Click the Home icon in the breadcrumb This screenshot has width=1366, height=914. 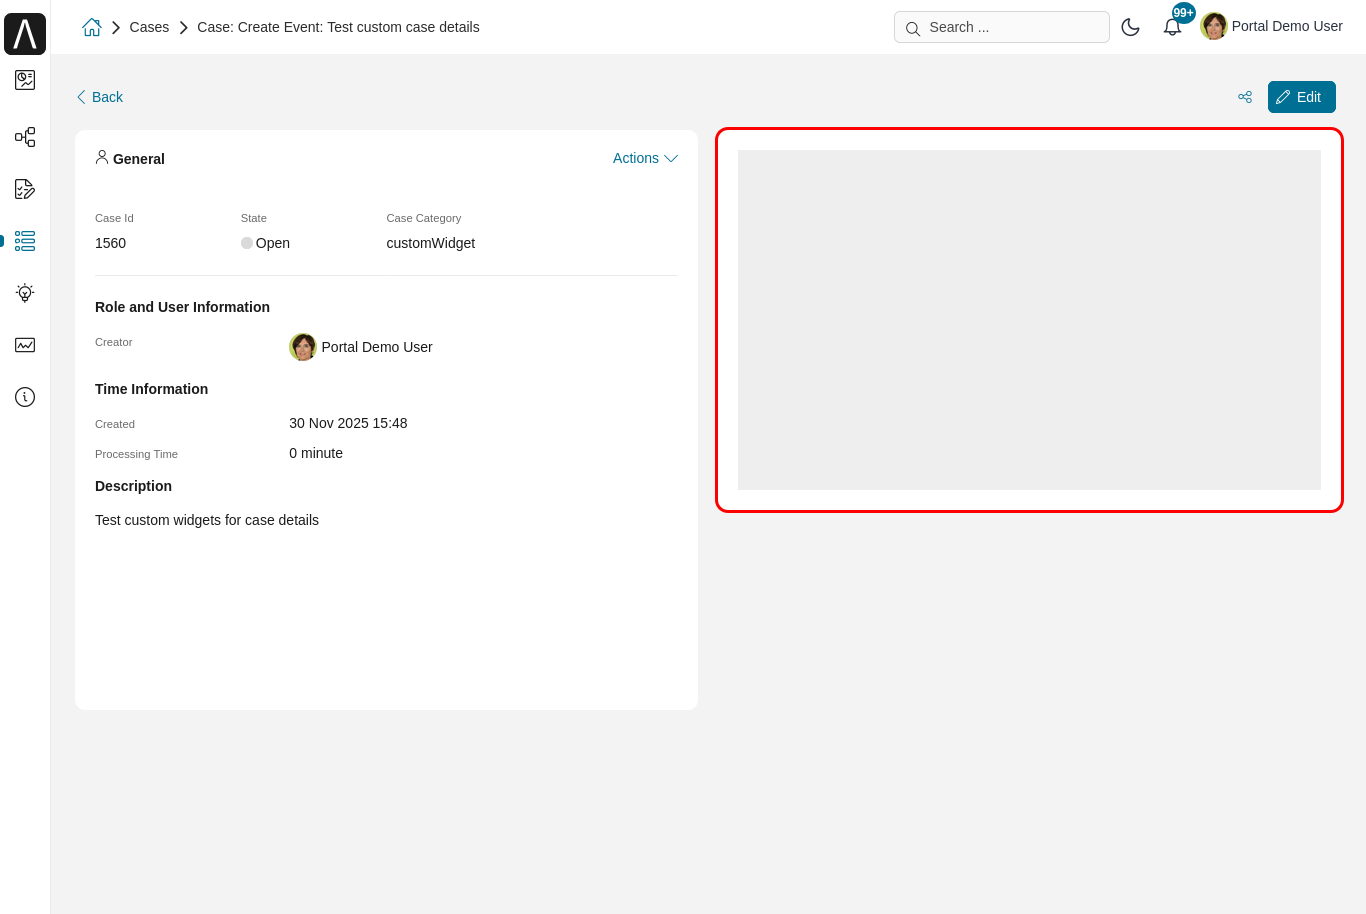[91, 27]
